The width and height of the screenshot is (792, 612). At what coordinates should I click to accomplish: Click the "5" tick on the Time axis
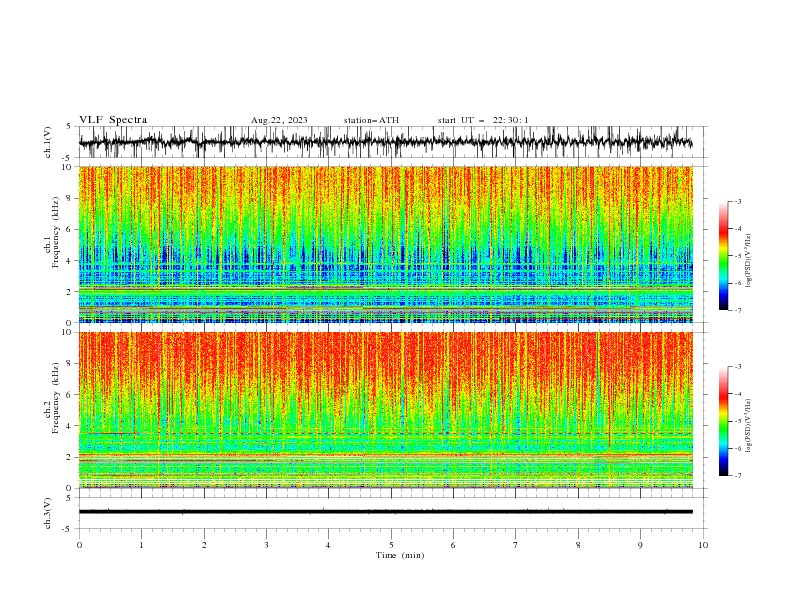pos(391,545)
